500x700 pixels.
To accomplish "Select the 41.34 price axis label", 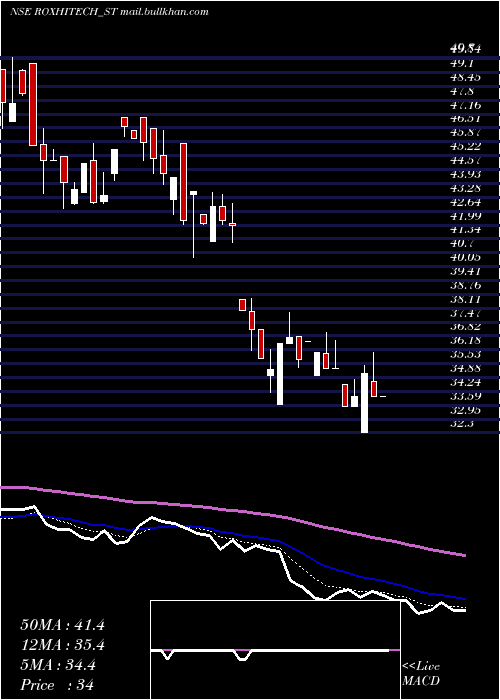I will [465, 230].
